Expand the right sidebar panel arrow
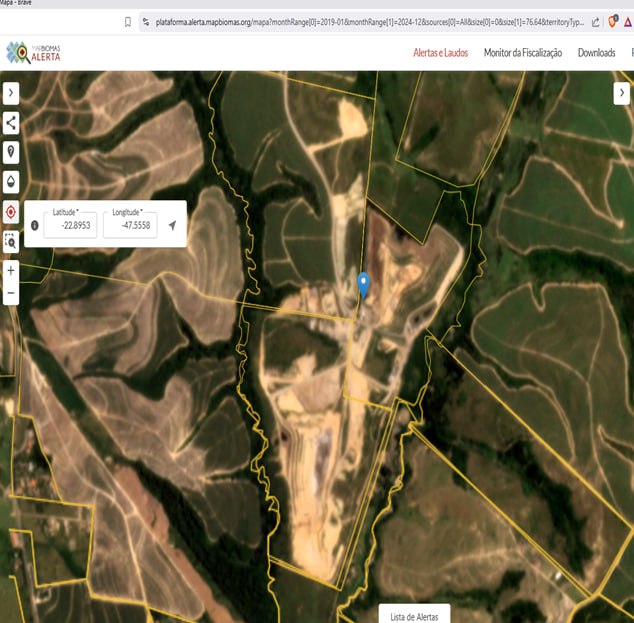 [622, 93]
